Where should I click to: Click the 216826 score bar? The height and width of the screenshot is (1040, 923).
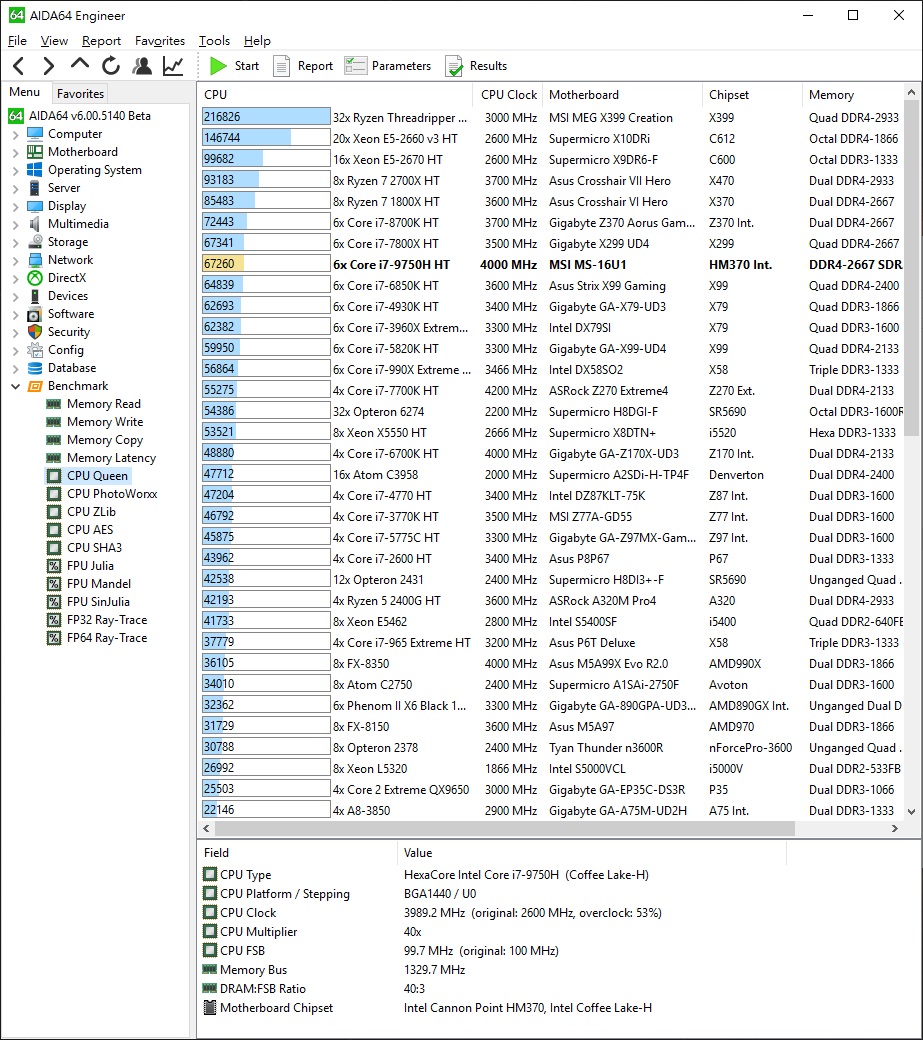(x=266, y=117)
